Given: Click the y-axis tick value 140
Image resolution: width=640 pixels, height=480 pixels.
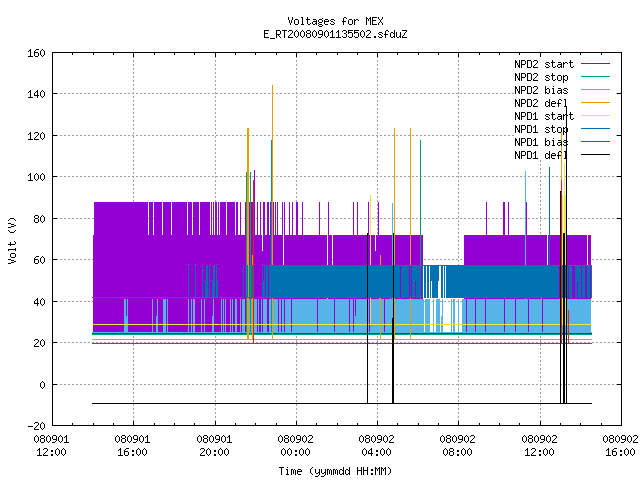Looking at the screenshot, I should coord(36,94).
